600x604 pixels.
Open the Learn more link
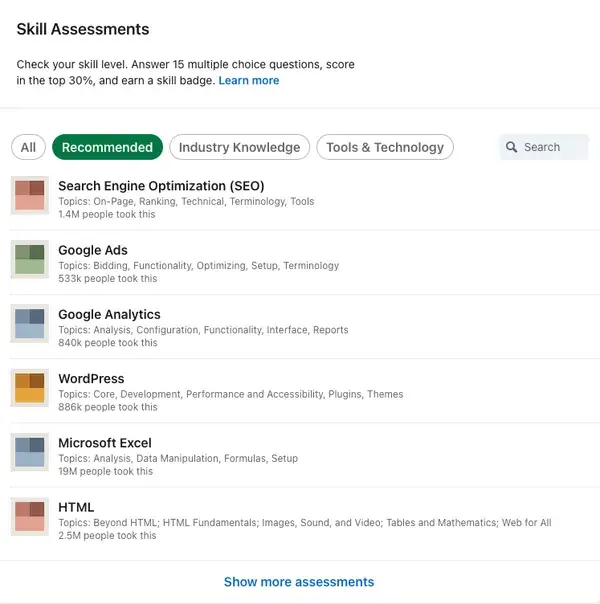pyautogui.click(x=249, y=80)
